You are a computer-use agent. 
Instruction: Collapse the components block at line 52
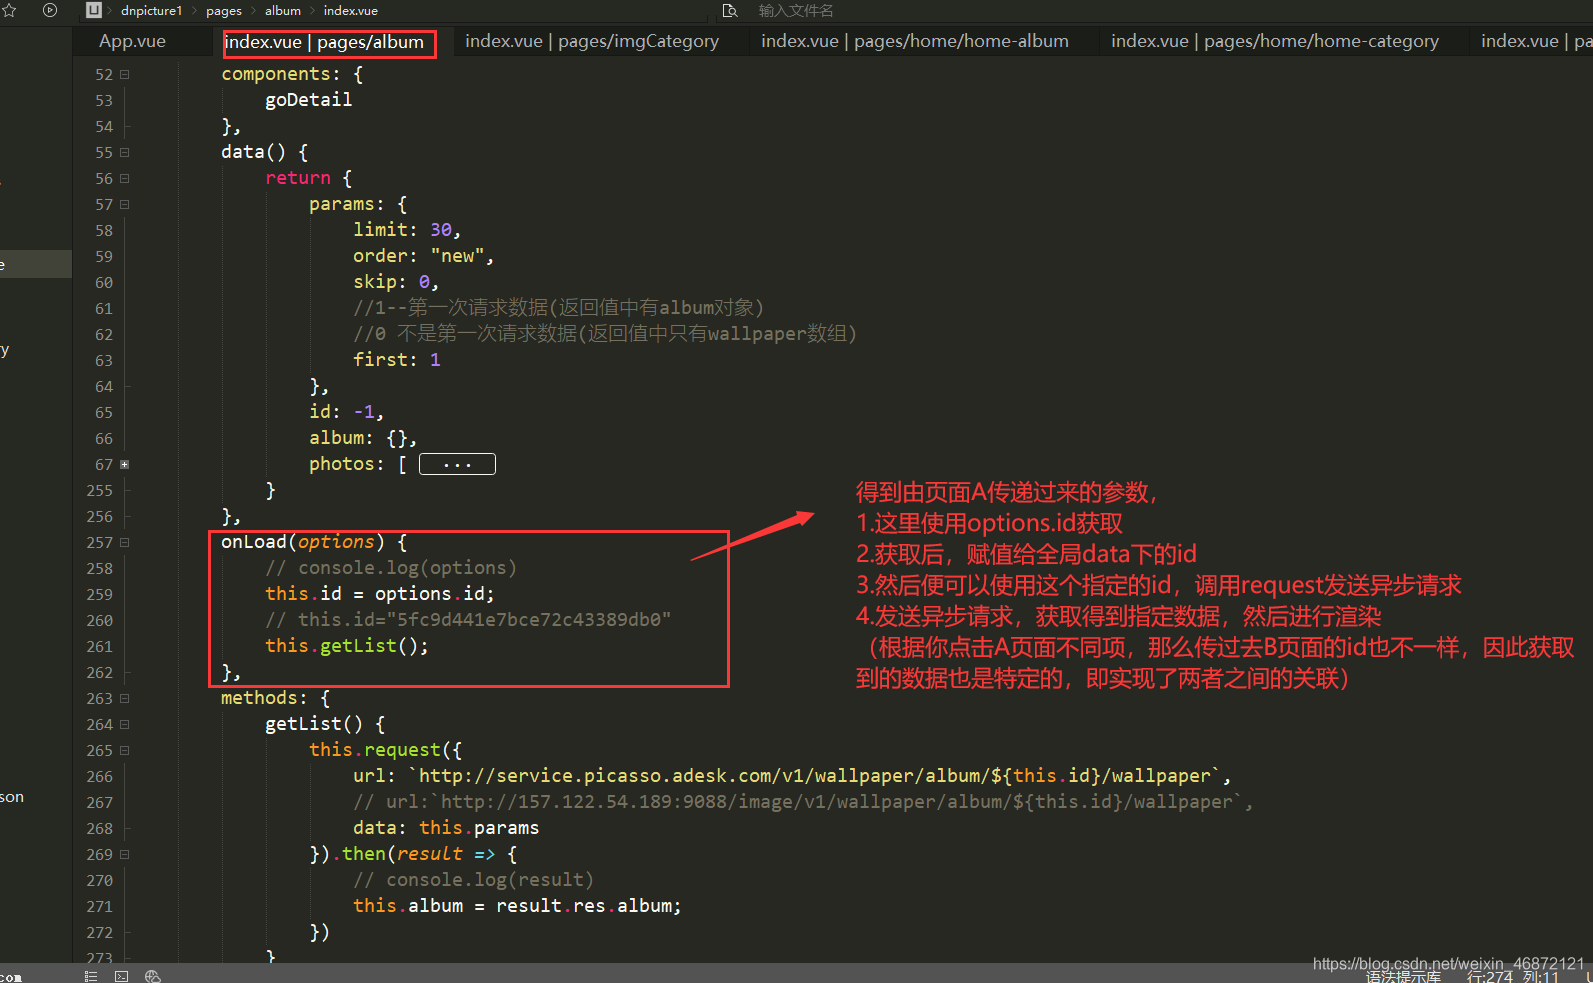[x=125, y=74]
